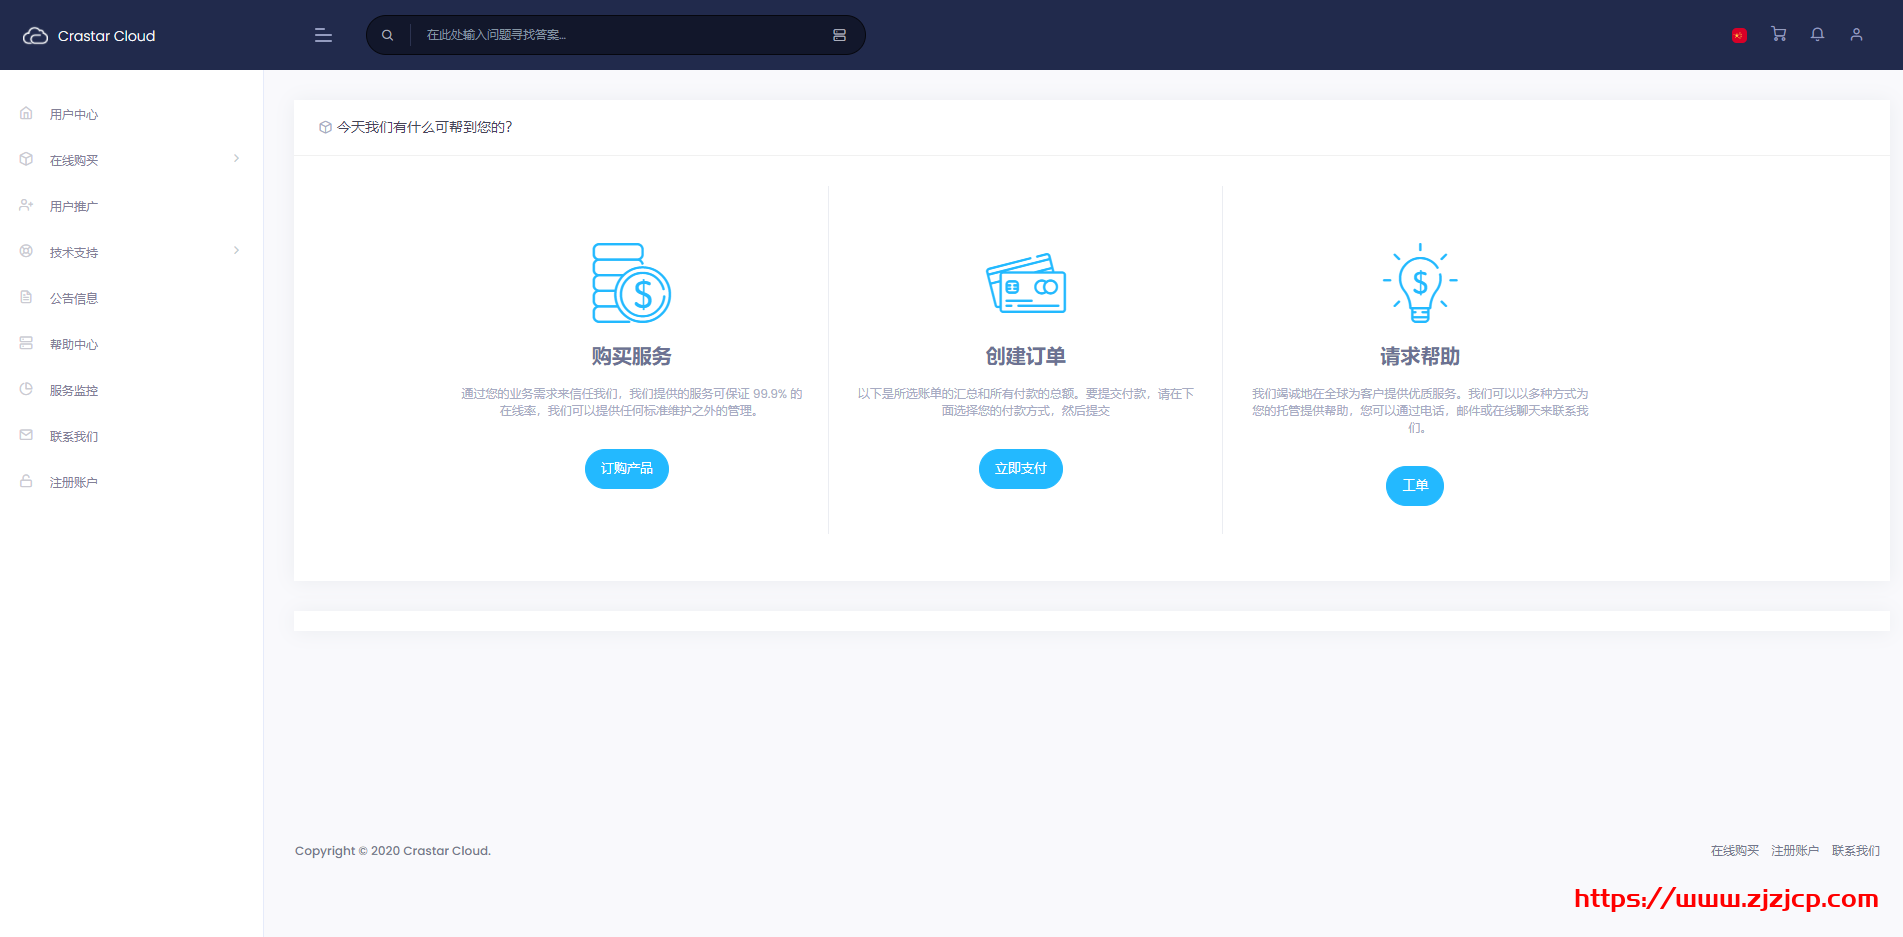Click the 注册账户 lock icon
Image resolution: width=1903 pixels, height=937 pixels.
[x=26, y=481]
